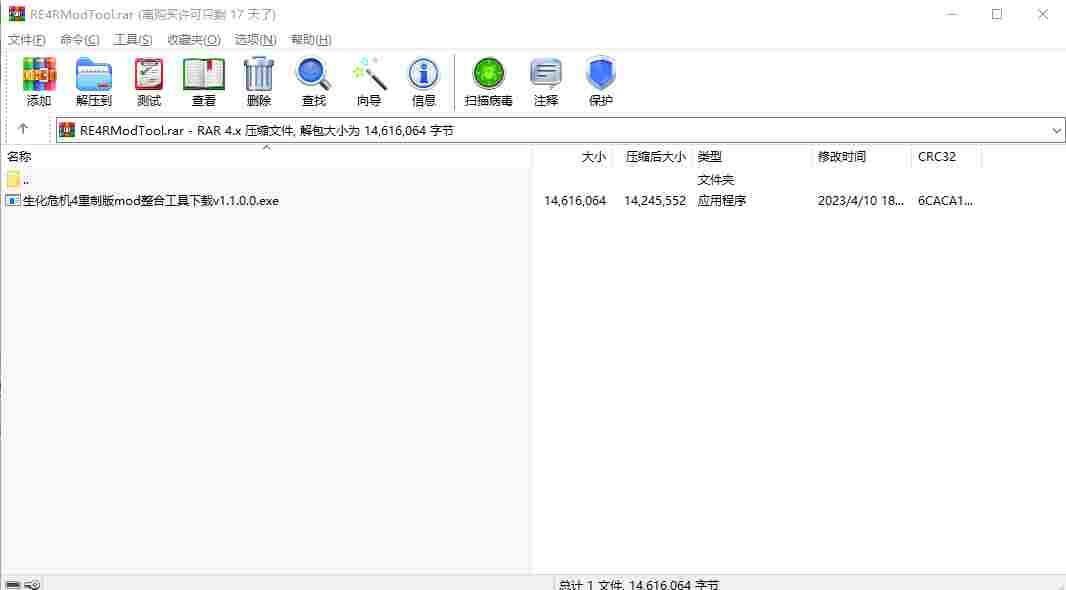Click the WinRAR title bar app icon
Screen dimensions: 1066x590
(16, 14)
